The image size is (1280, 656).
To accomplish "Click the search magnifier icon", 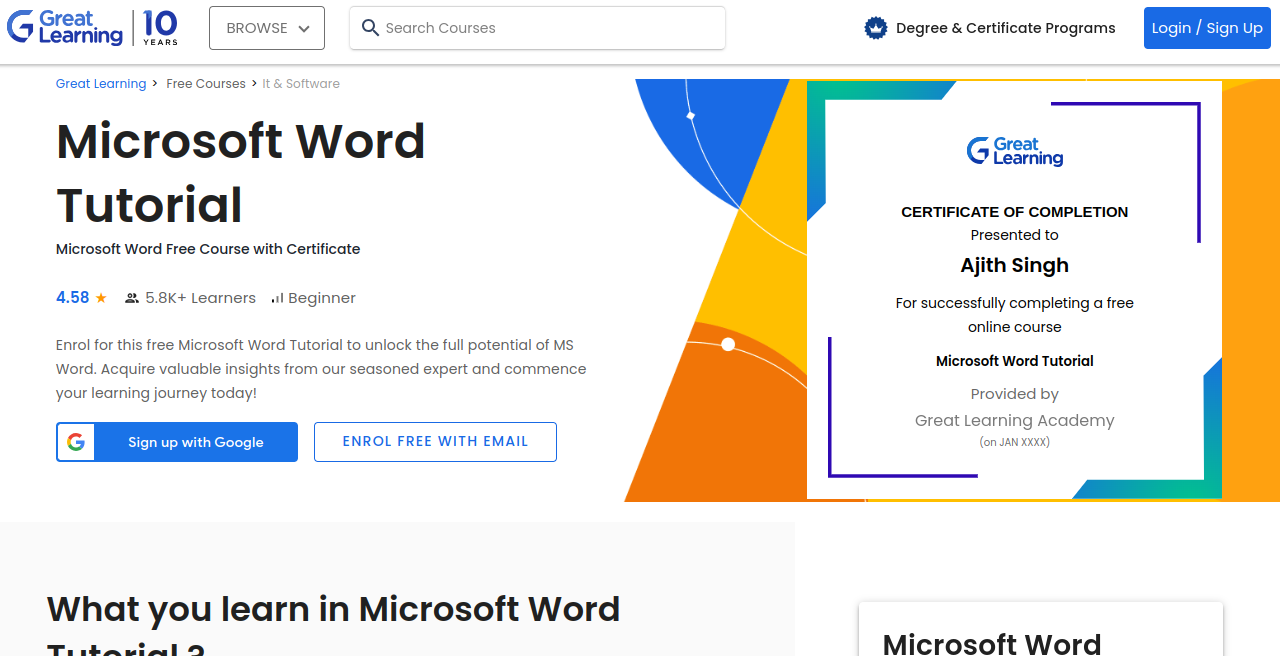I will 370,28.
